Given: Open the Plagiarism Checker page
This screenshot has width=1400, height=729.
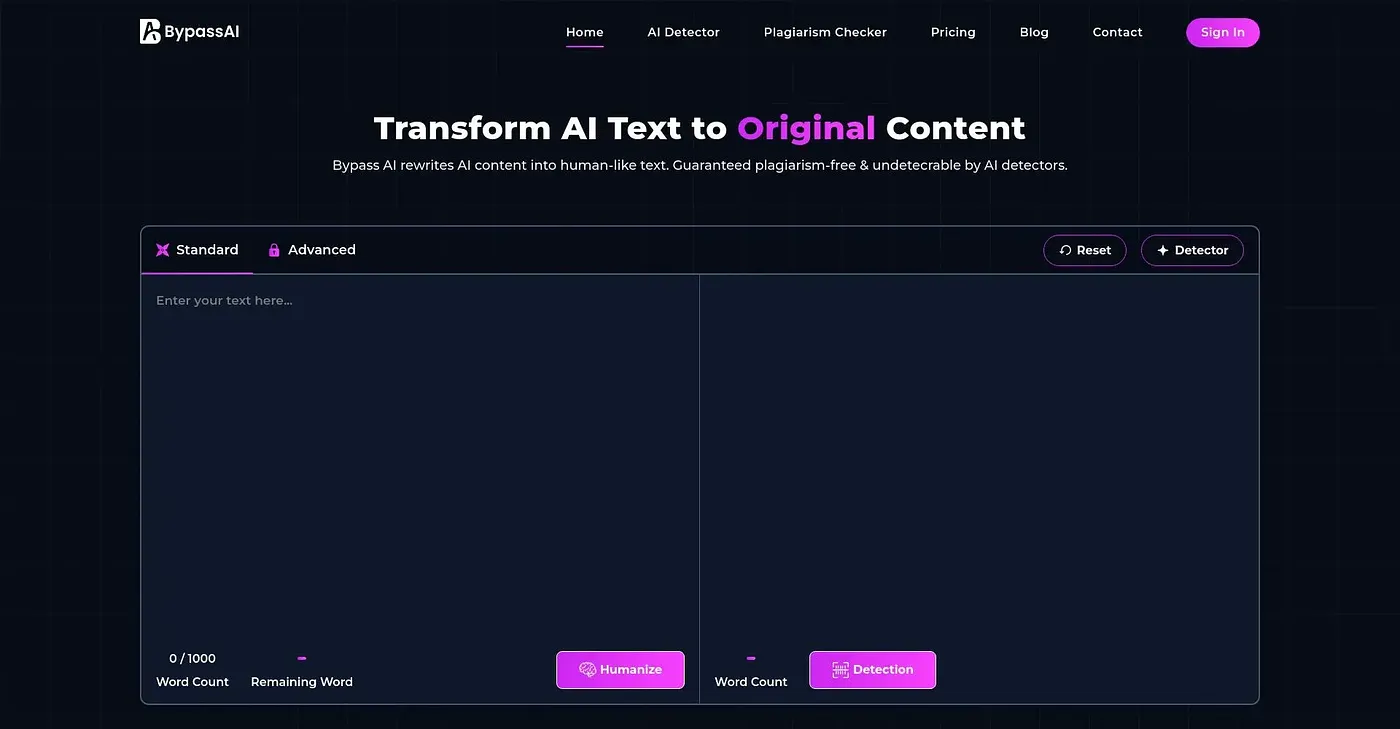Looking at the screenshot, I should (x=825, y=32).
